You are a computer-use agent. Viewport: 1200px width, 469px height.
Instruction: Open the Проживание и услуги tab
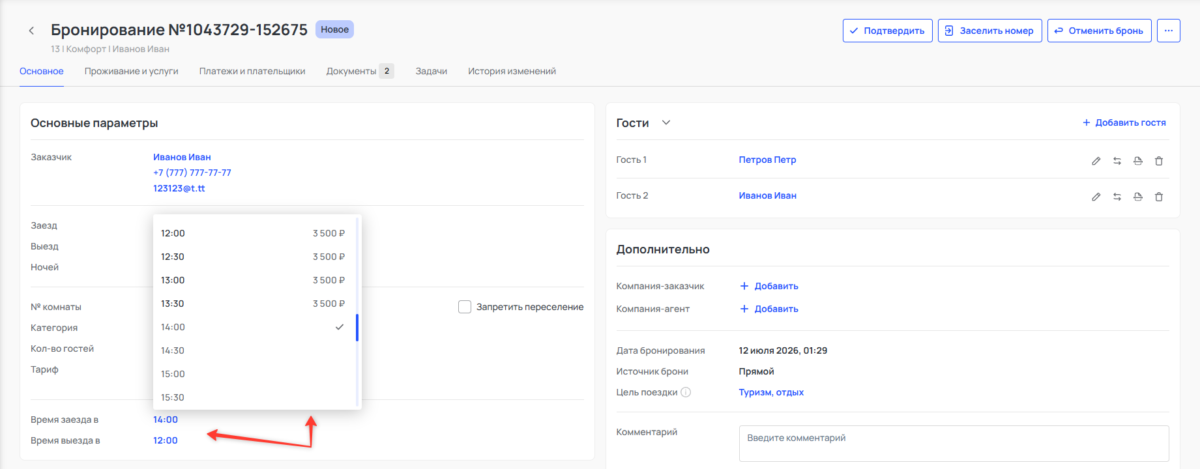click(x=131, y=71)
